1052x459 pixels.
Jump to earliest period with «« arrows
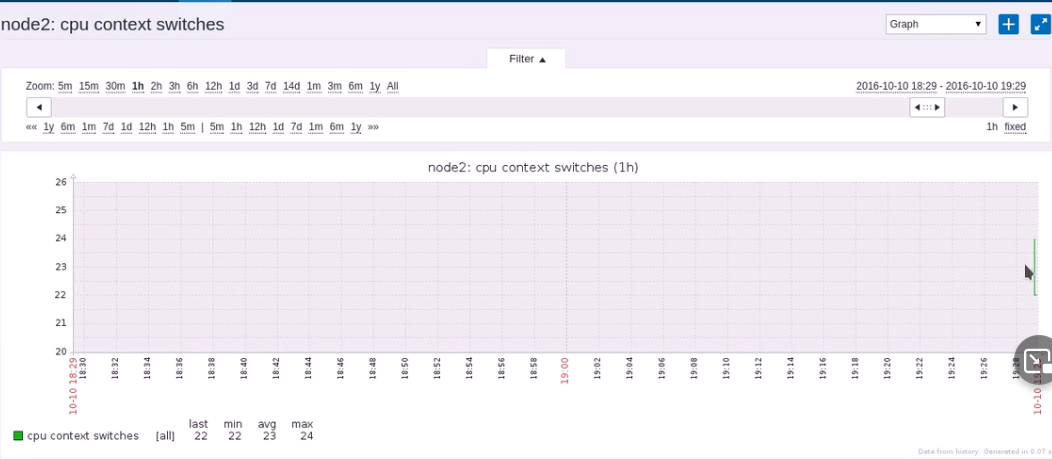(x=31, y=127)
